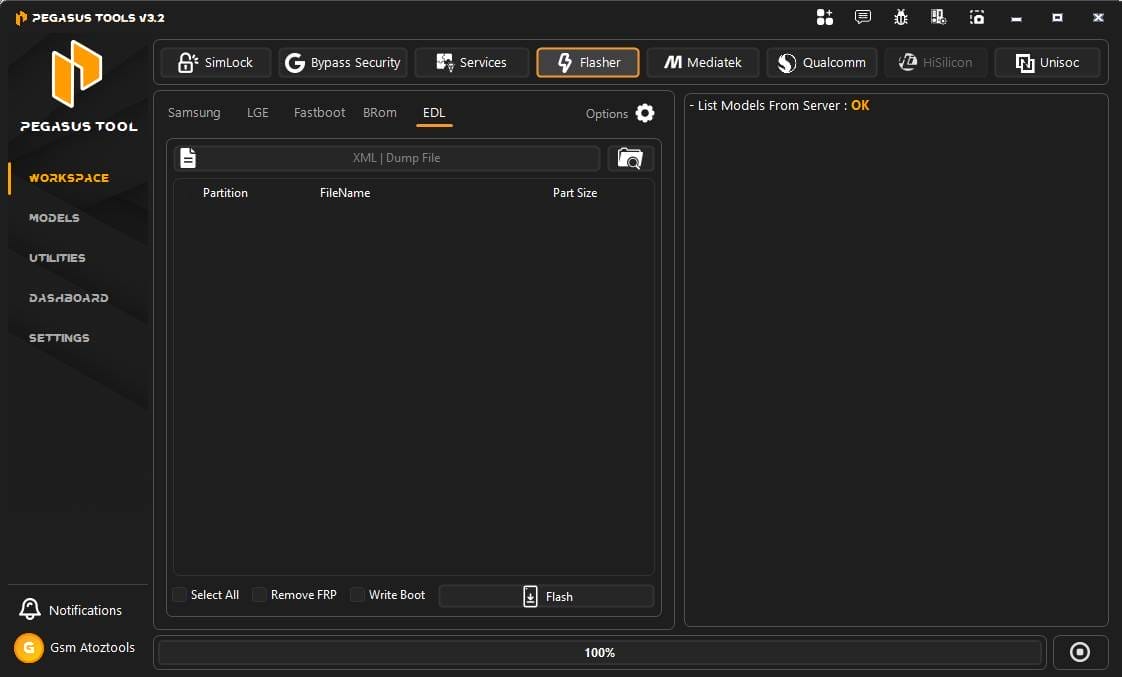Open the stop/record control beside the progress bar
This screenshot has height=677, width=1122.
point(1080,651)
